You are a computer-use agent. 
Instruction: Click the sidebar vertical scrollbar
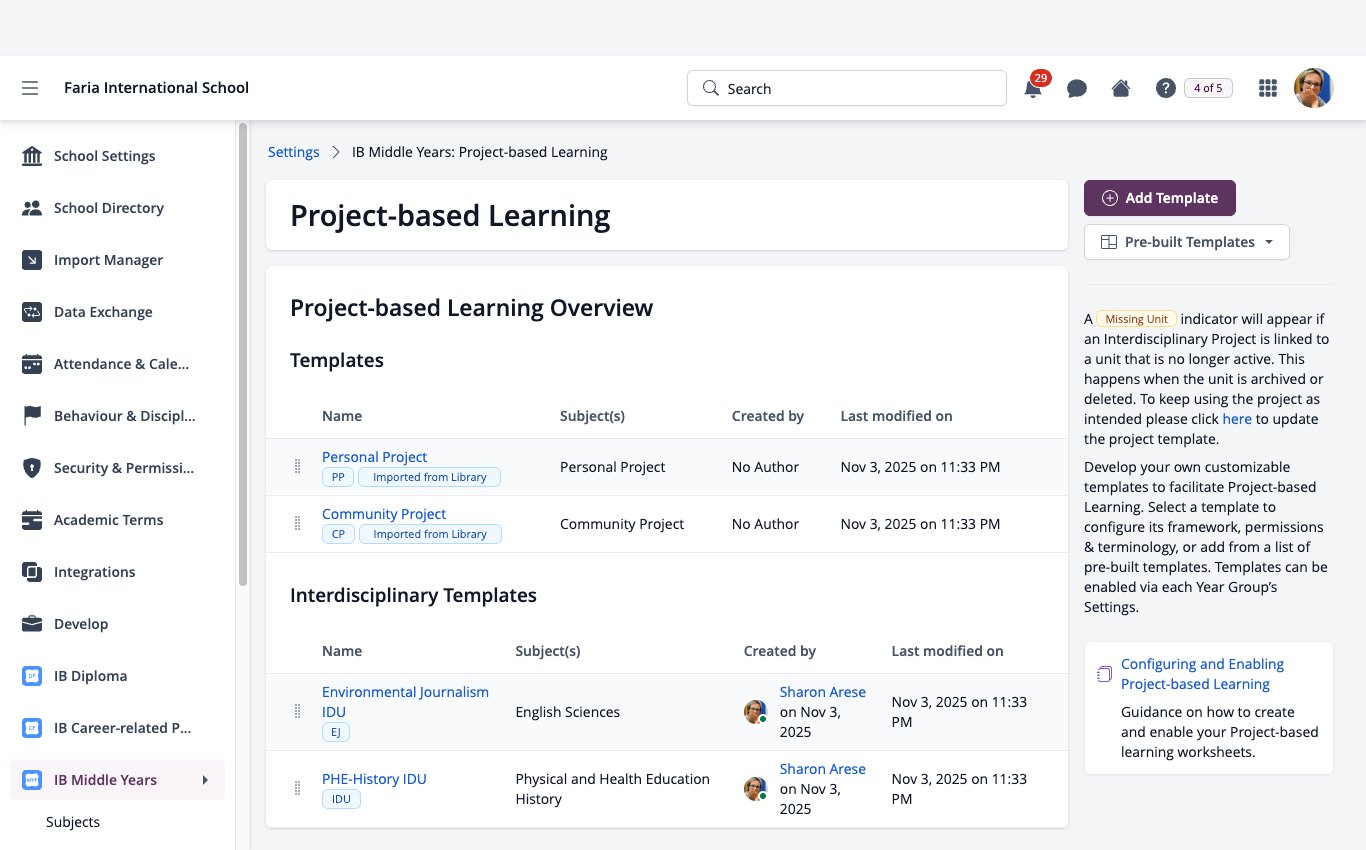(242, 355)
